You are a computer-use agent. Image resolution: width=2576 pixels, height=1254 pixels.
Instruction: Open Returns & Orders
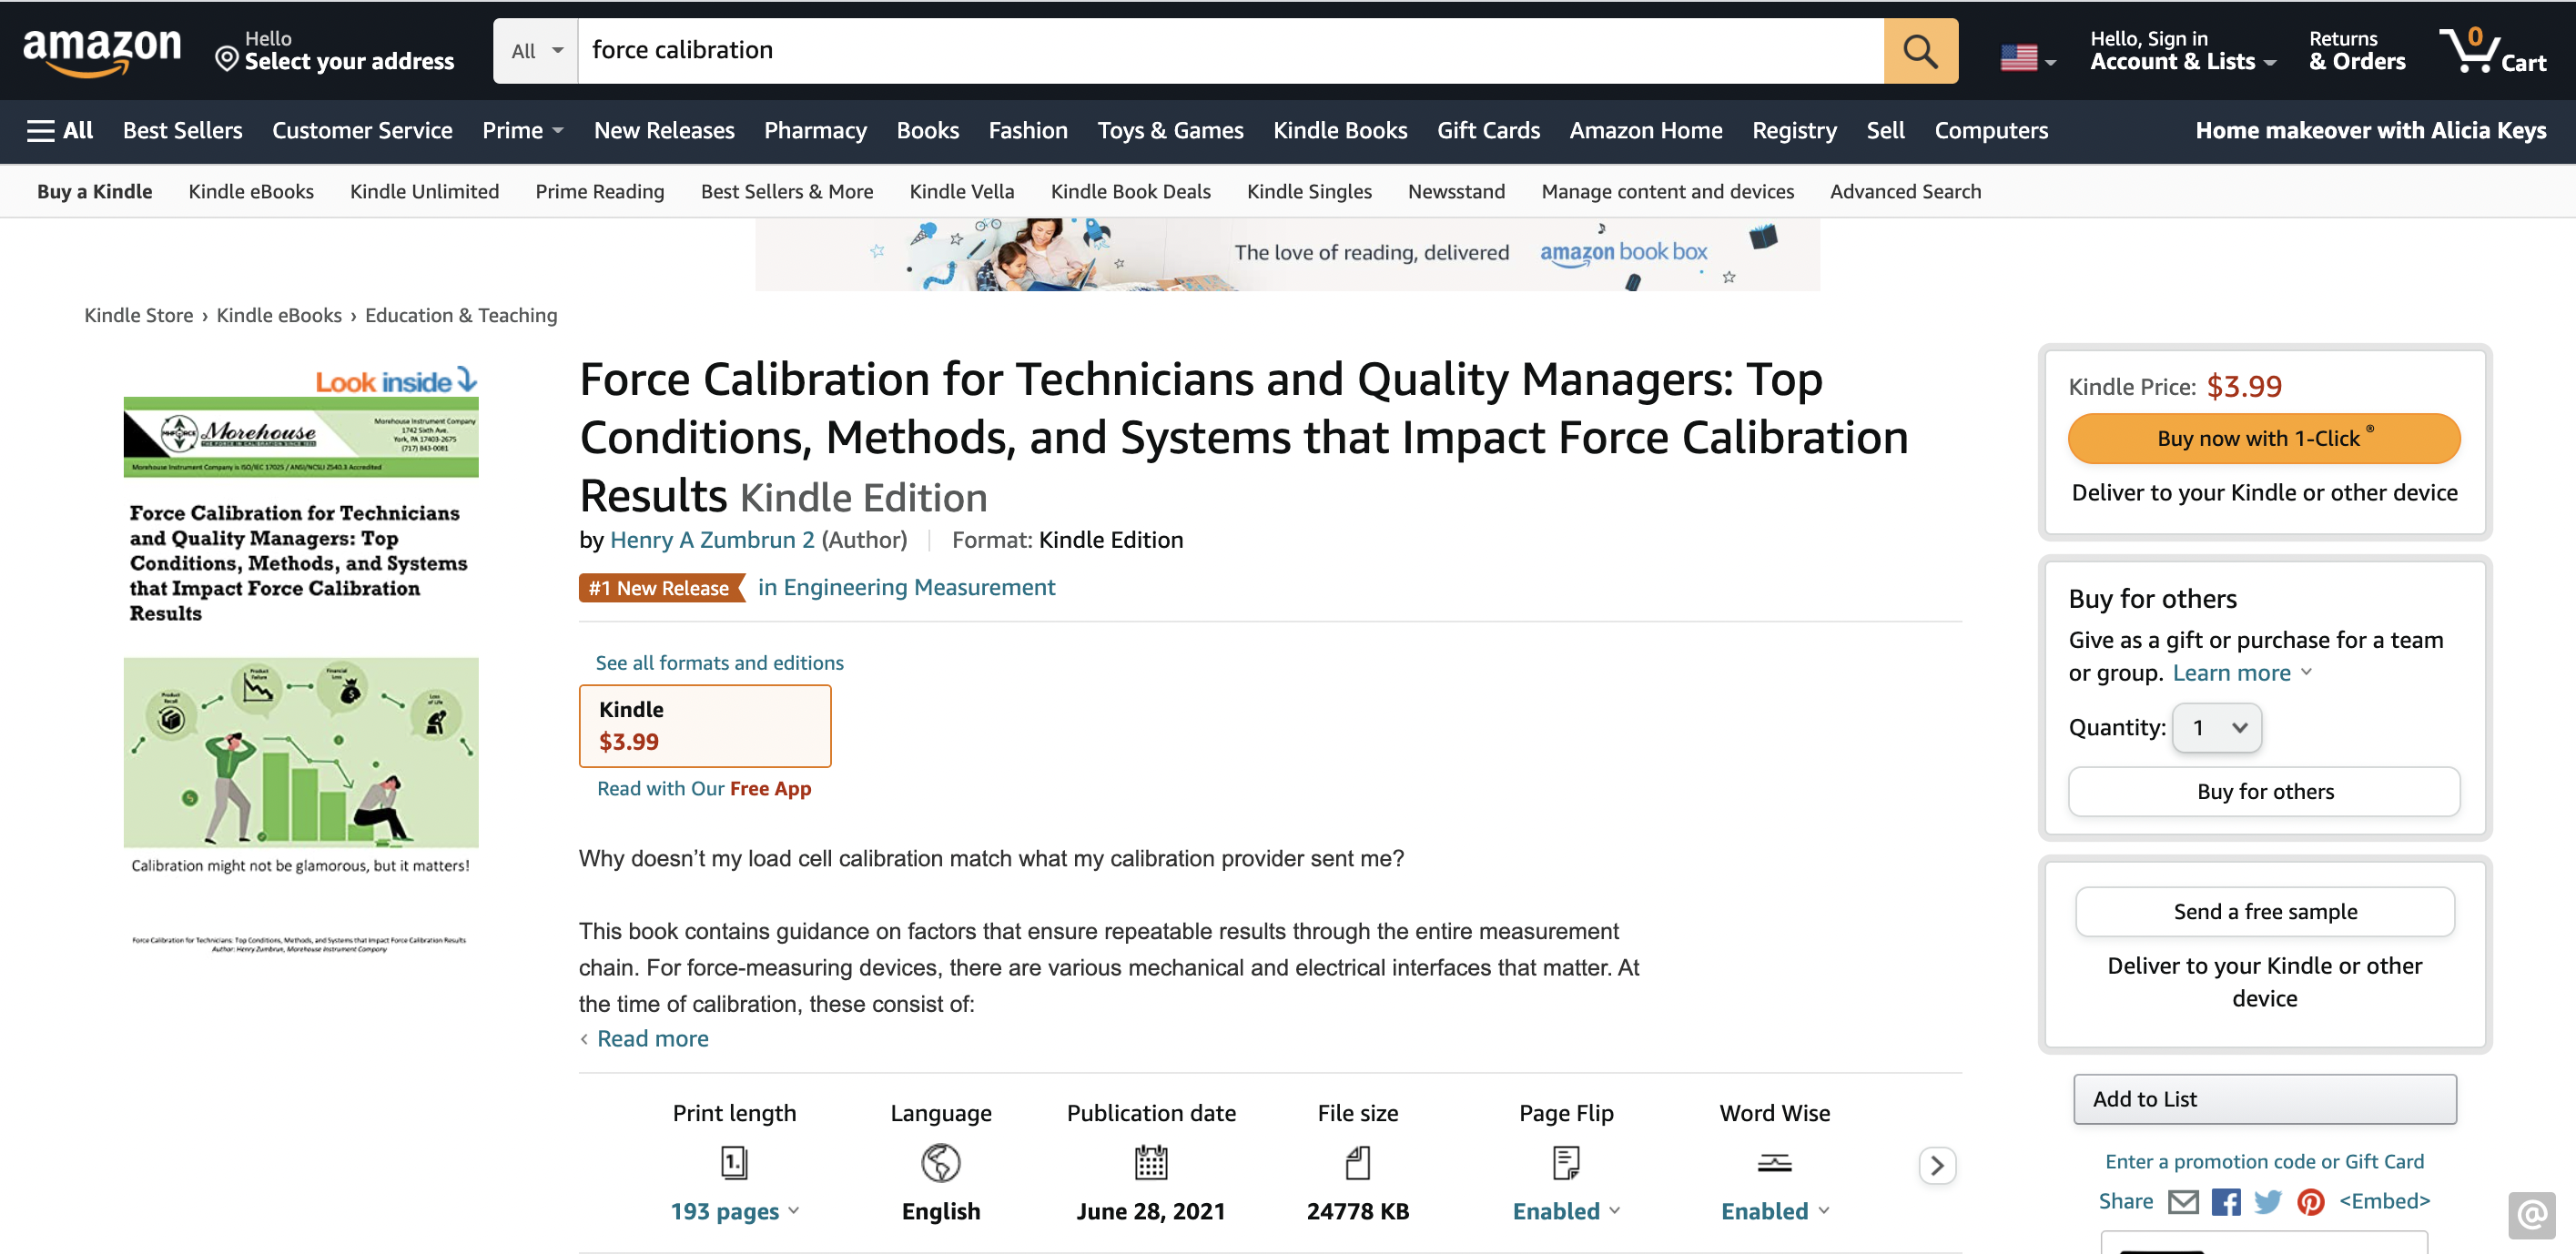click(2356, 50)
